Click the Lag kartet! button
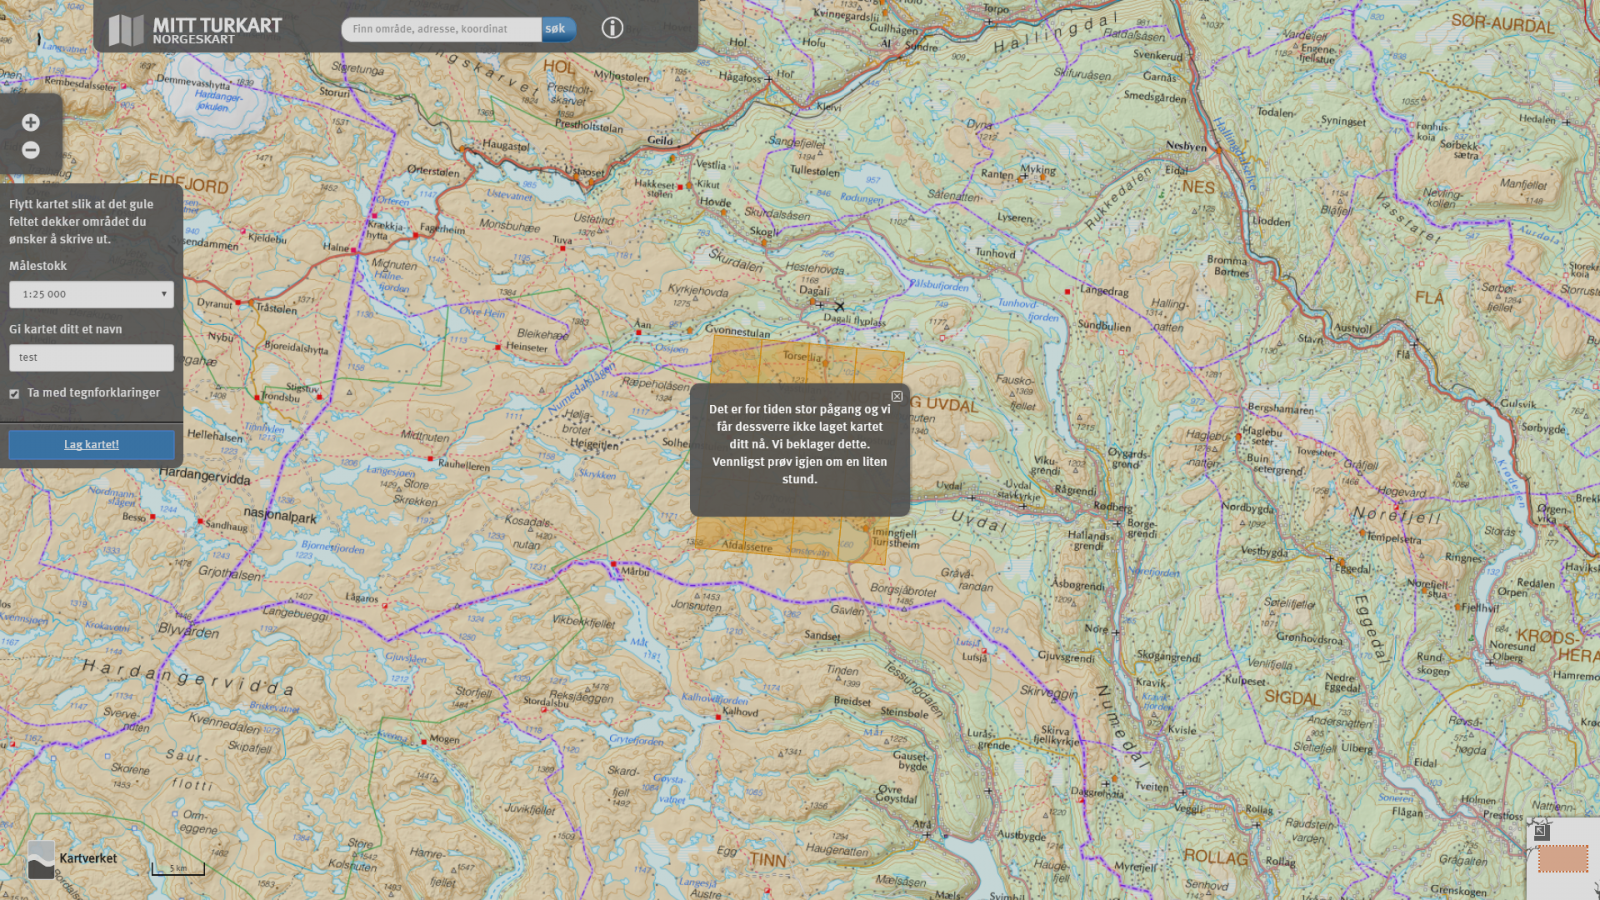This screenshot has height=900, width=1600. coord(91,445)
